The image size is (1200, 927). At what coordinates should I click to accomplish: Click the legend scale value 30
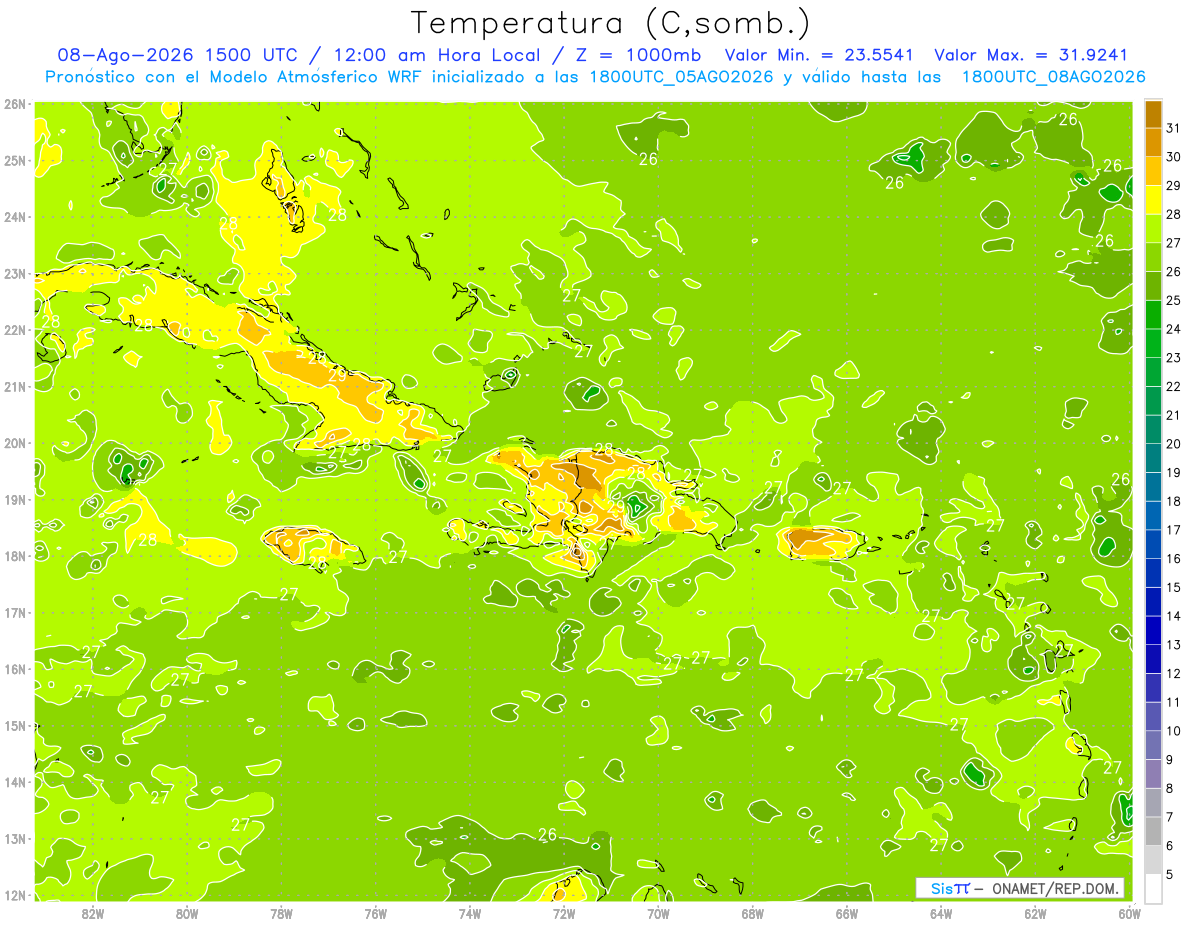1173,156
